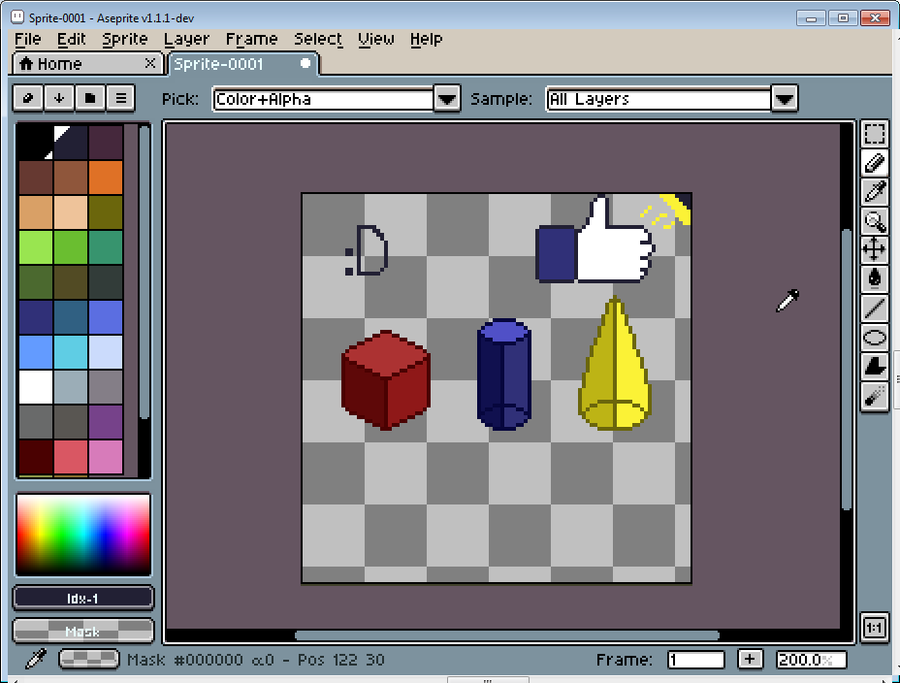Open the palette options menu icon
900x683 pixels.
(x=121, y=98)
